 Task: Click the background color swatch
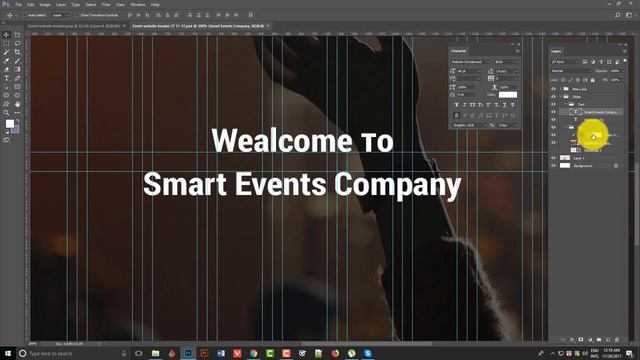point(16,130)
